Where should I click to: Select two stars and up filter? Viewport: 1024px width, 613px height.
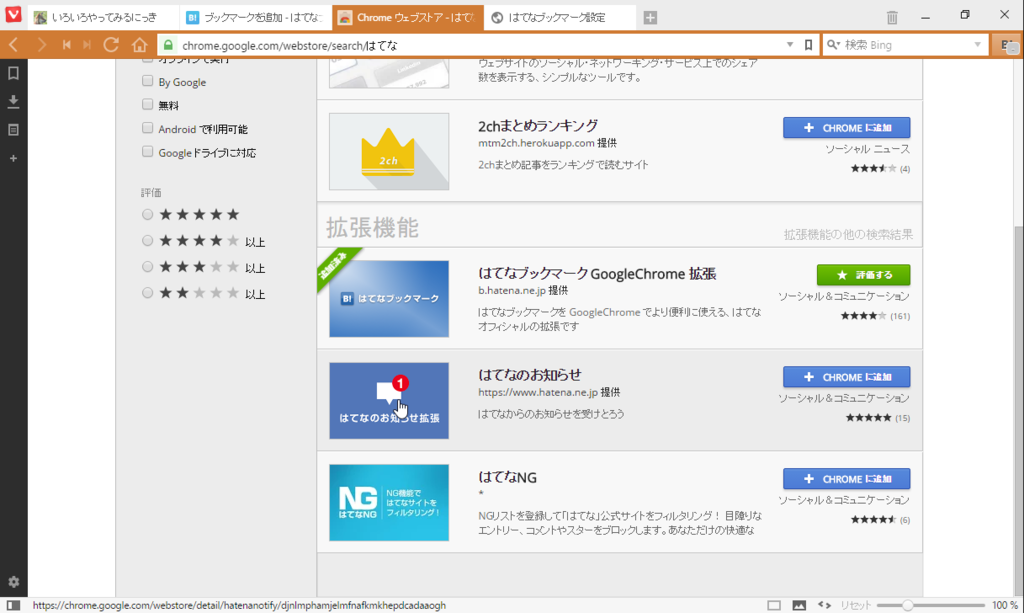tap(148, 293)
